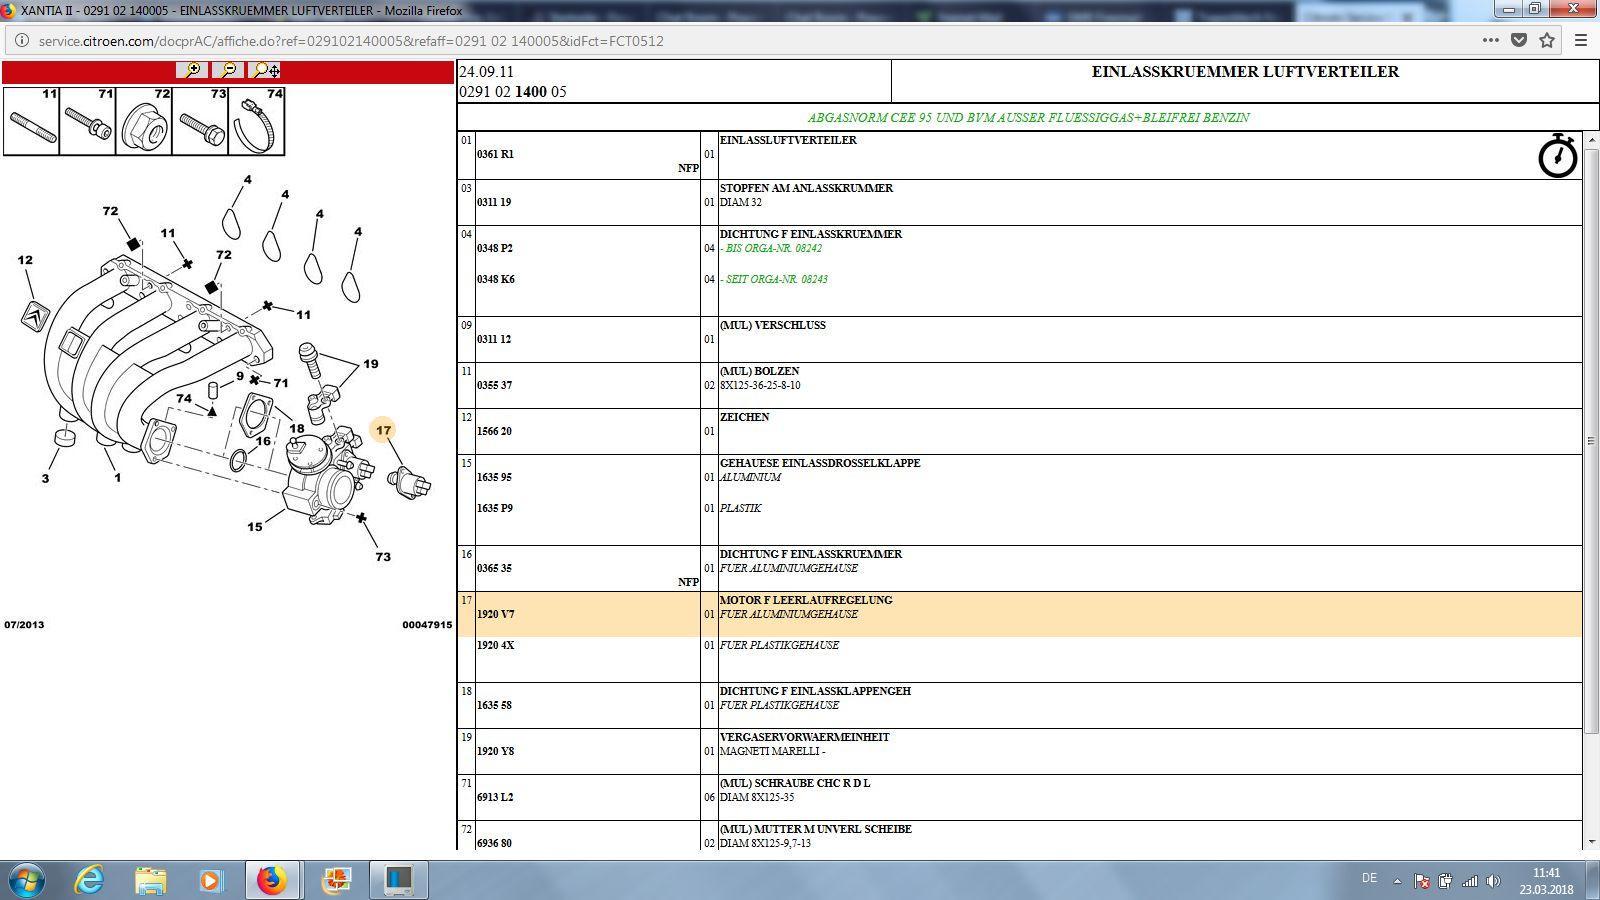Click highlighted part number 1920 V7
The image size is (1600, 900).
pos(496,614)
